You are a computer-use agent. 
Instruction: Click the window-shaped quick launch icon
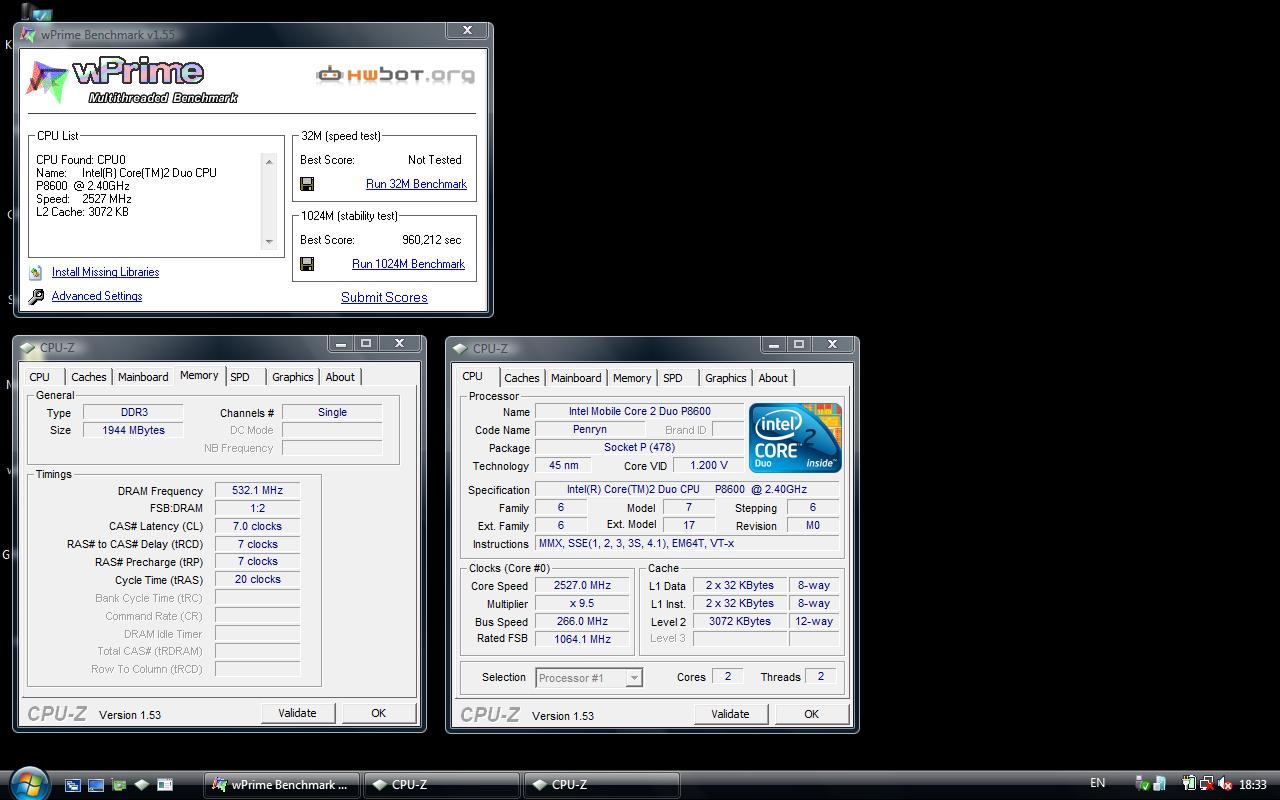(165, 785)
